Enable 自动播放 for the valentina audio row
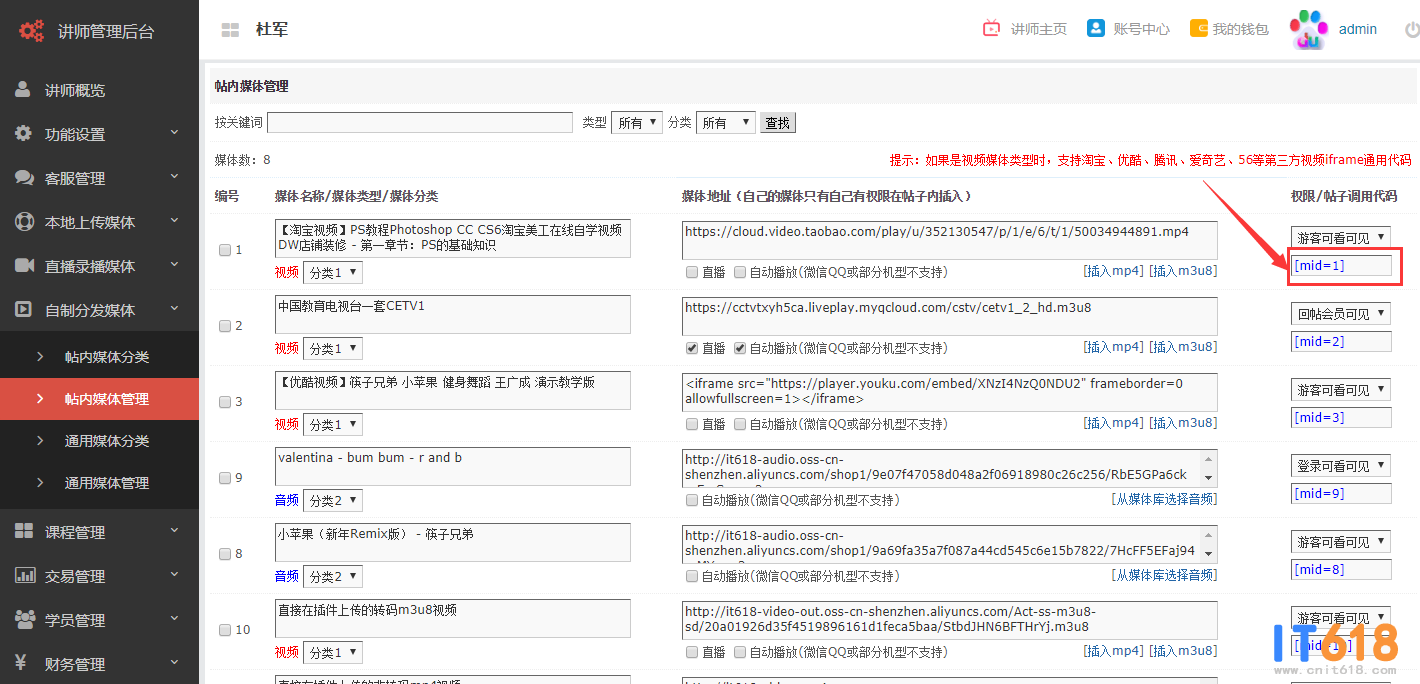Image resolution: width=1420 pixels, height=684 pixels. (x=692, y=500)
